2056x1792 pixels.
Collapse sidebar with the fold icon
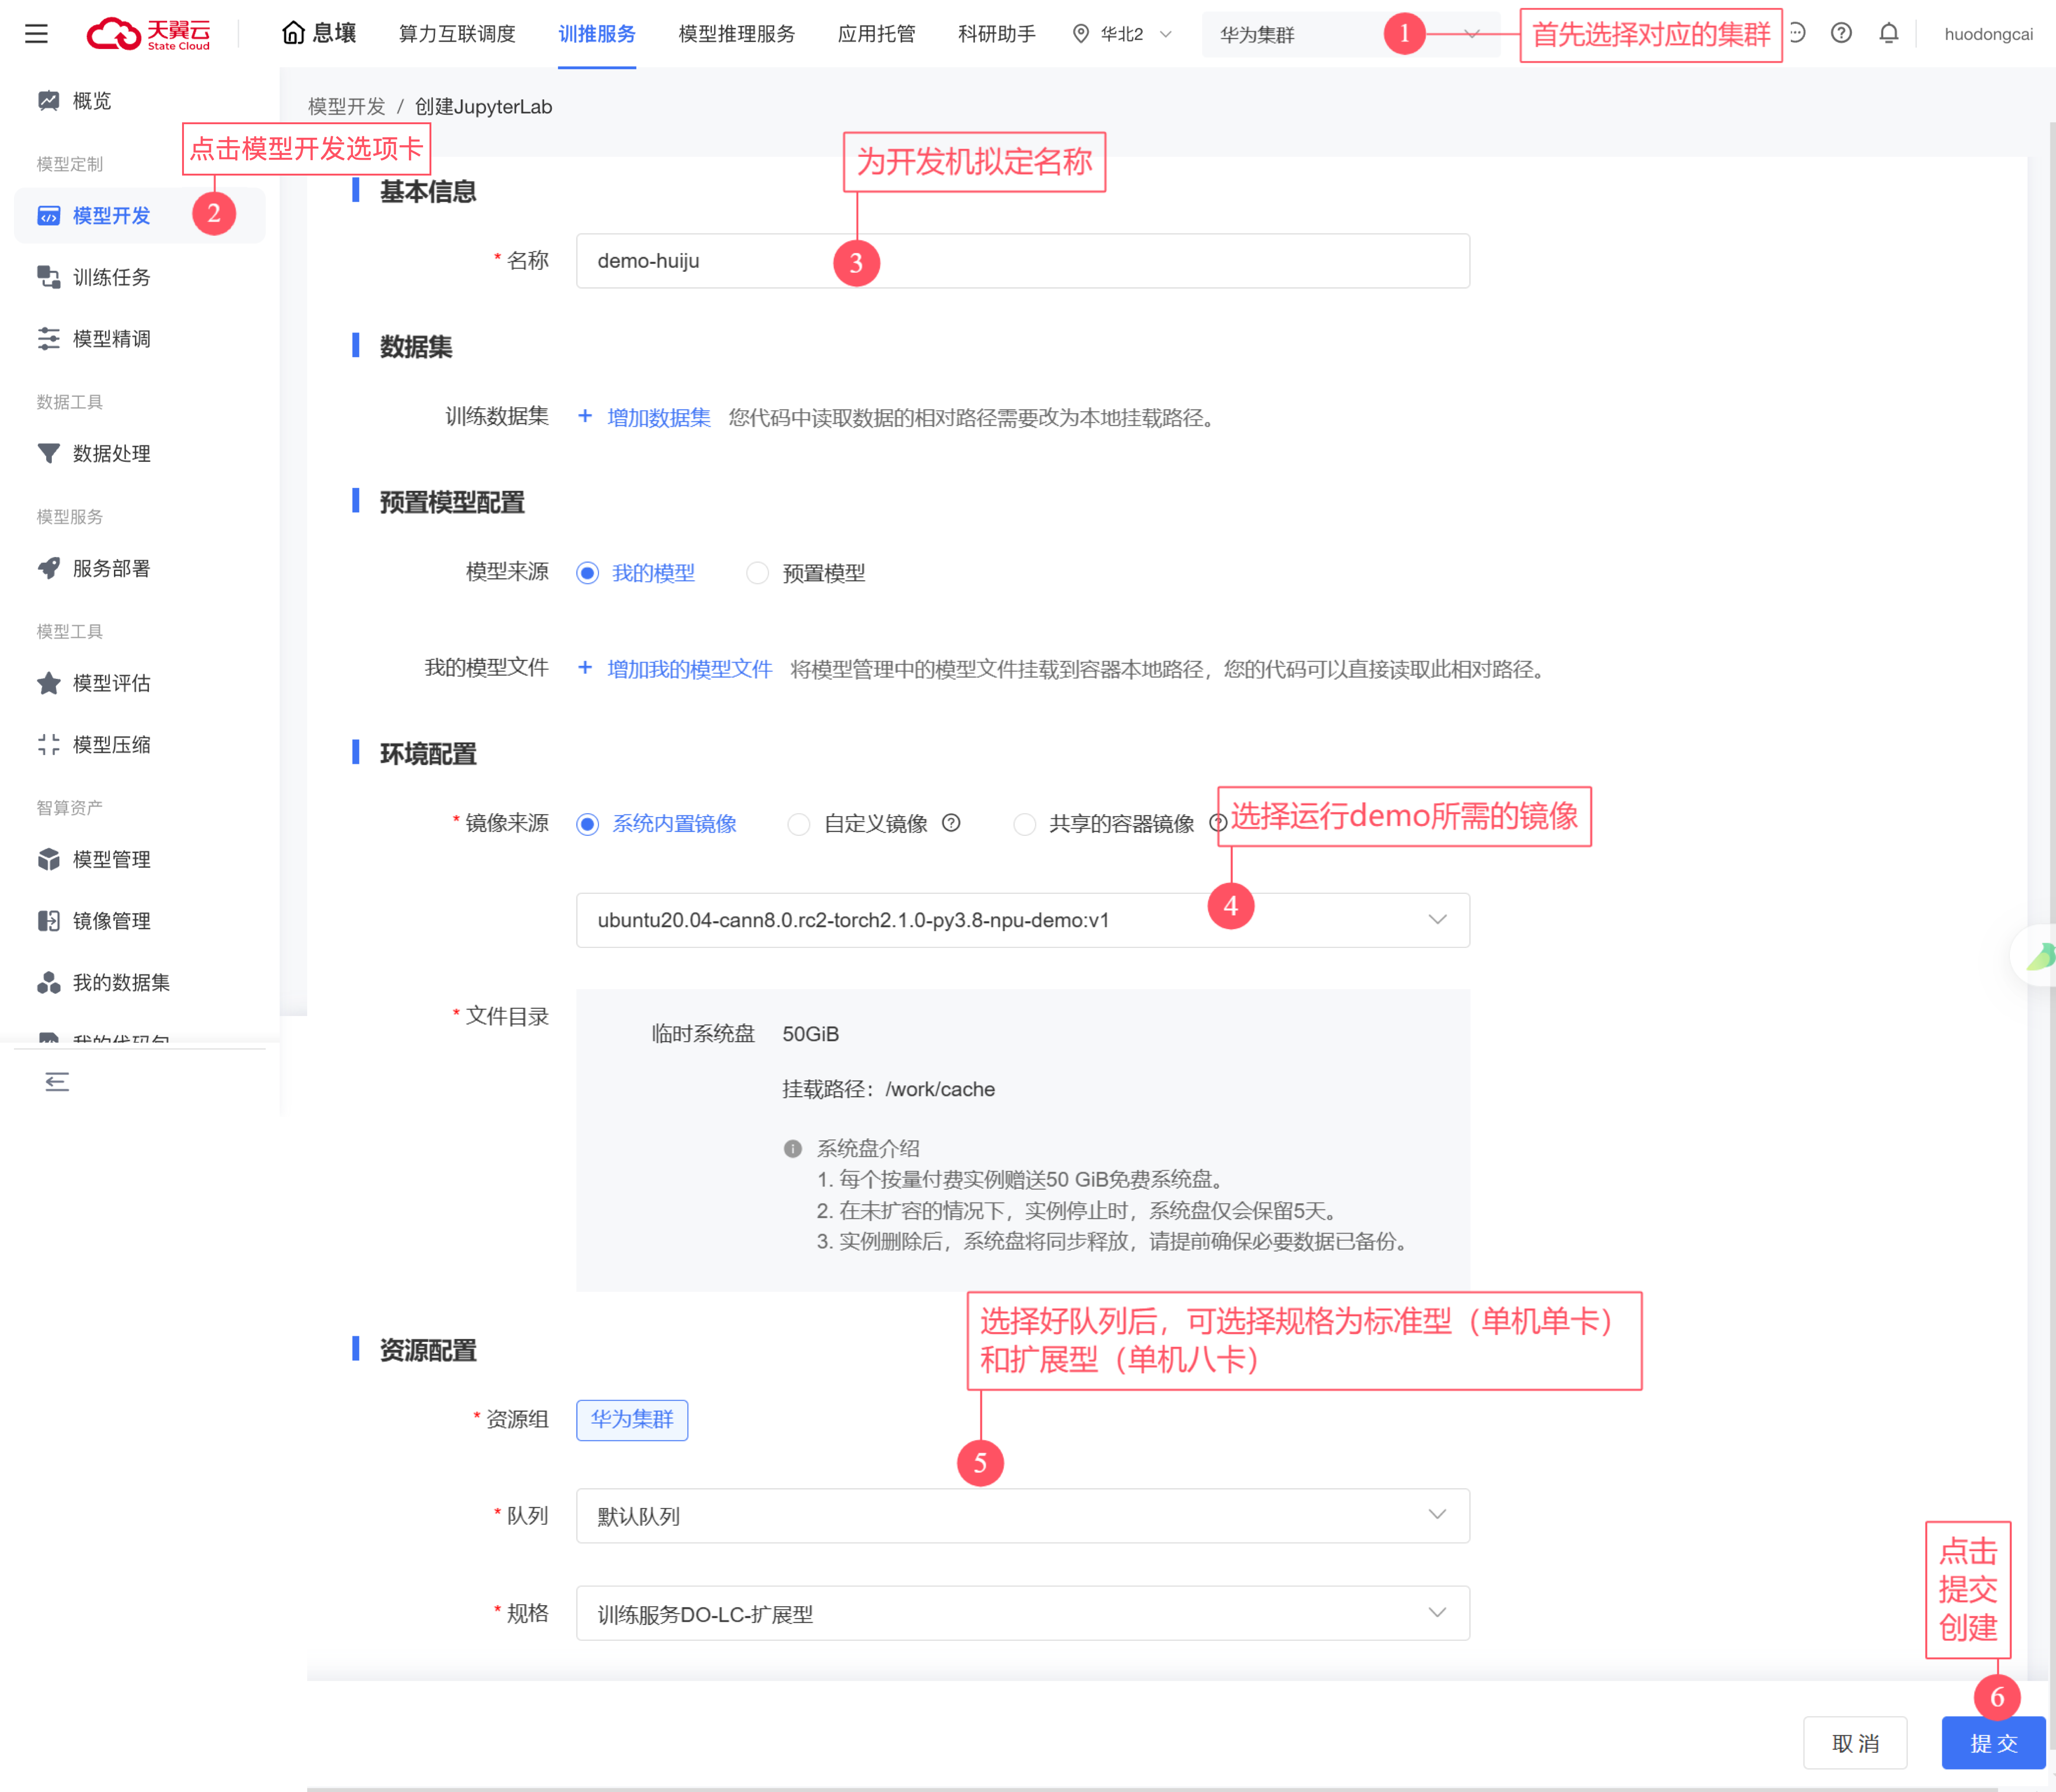[x=57, y=1081]
